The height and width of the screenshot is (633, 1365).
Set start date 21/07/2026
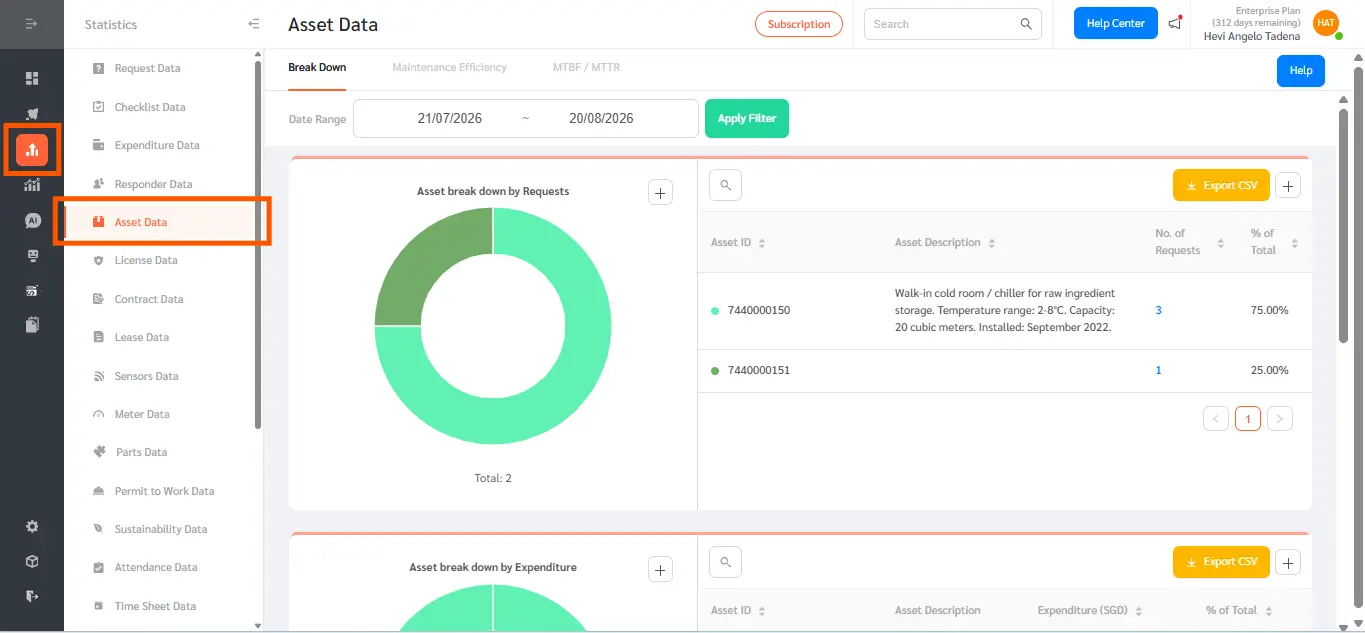pyautogui.click(x=450, y=118)
